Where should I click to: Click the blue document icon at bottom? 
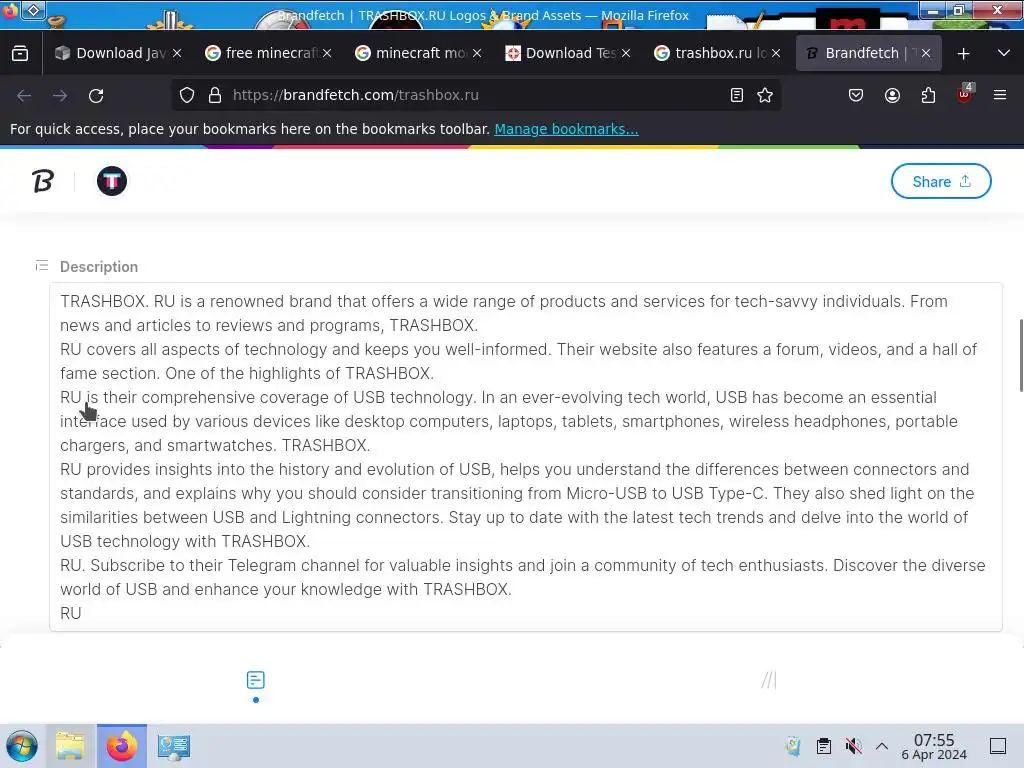256,680
